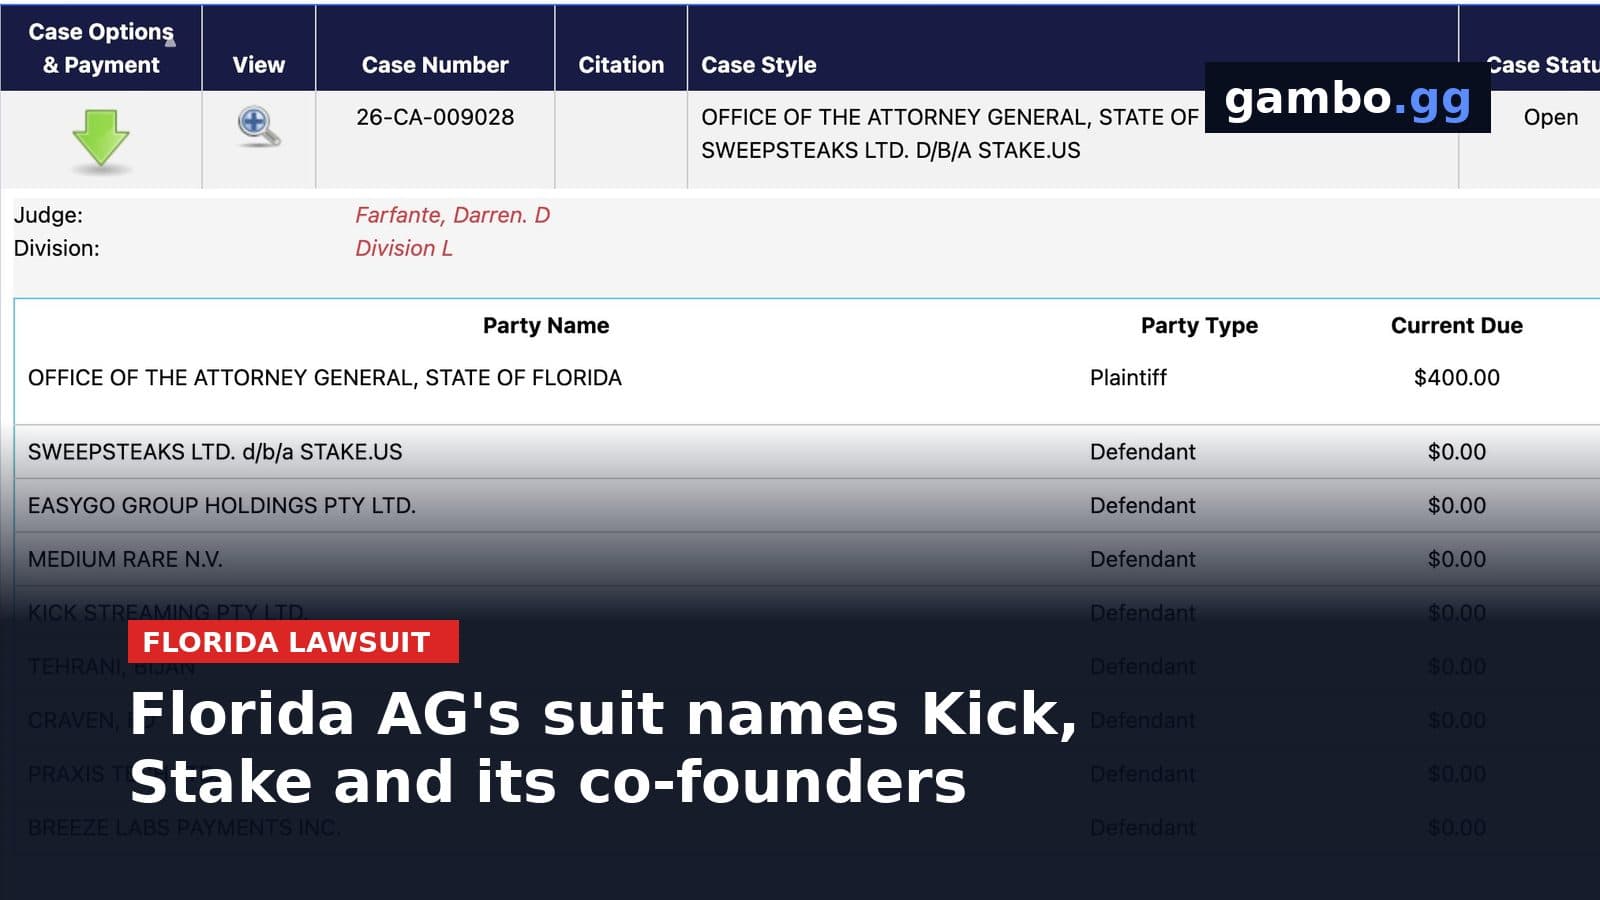Click Defendant type for Sweepsteaks Ltd. row
This screenshot has height=900, width=1600.
pyautogui.click(x=1143, y=452)
